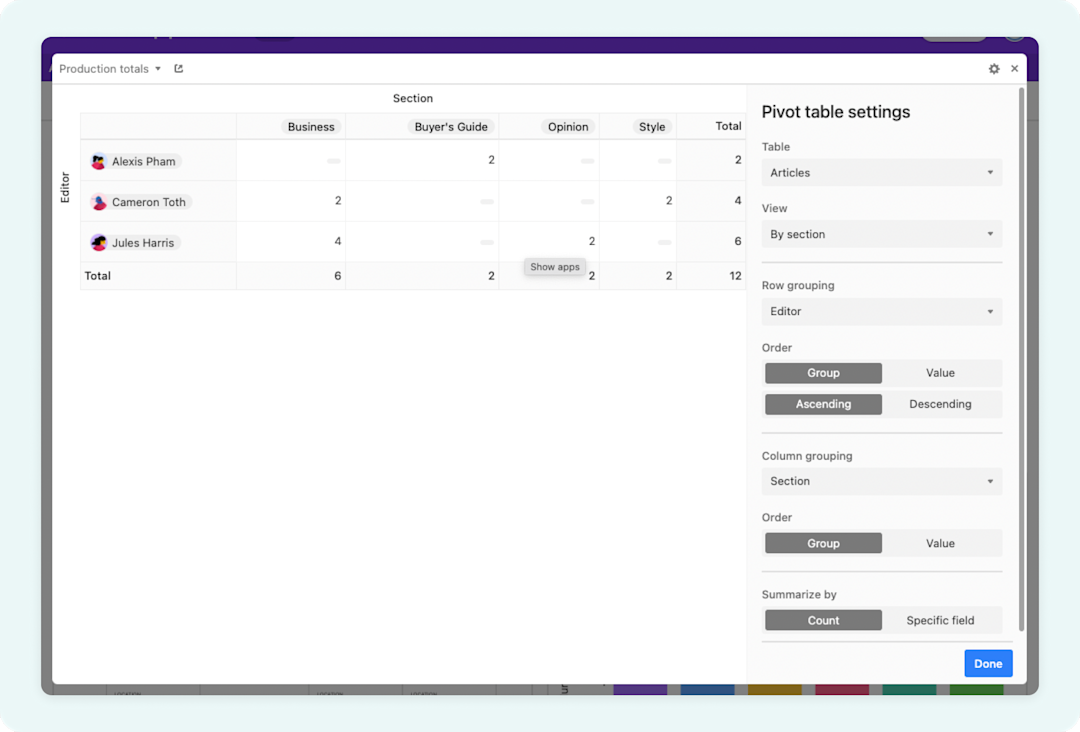Set row order to Descending
Screen dimensions: 1080x732
coord(941,404)
